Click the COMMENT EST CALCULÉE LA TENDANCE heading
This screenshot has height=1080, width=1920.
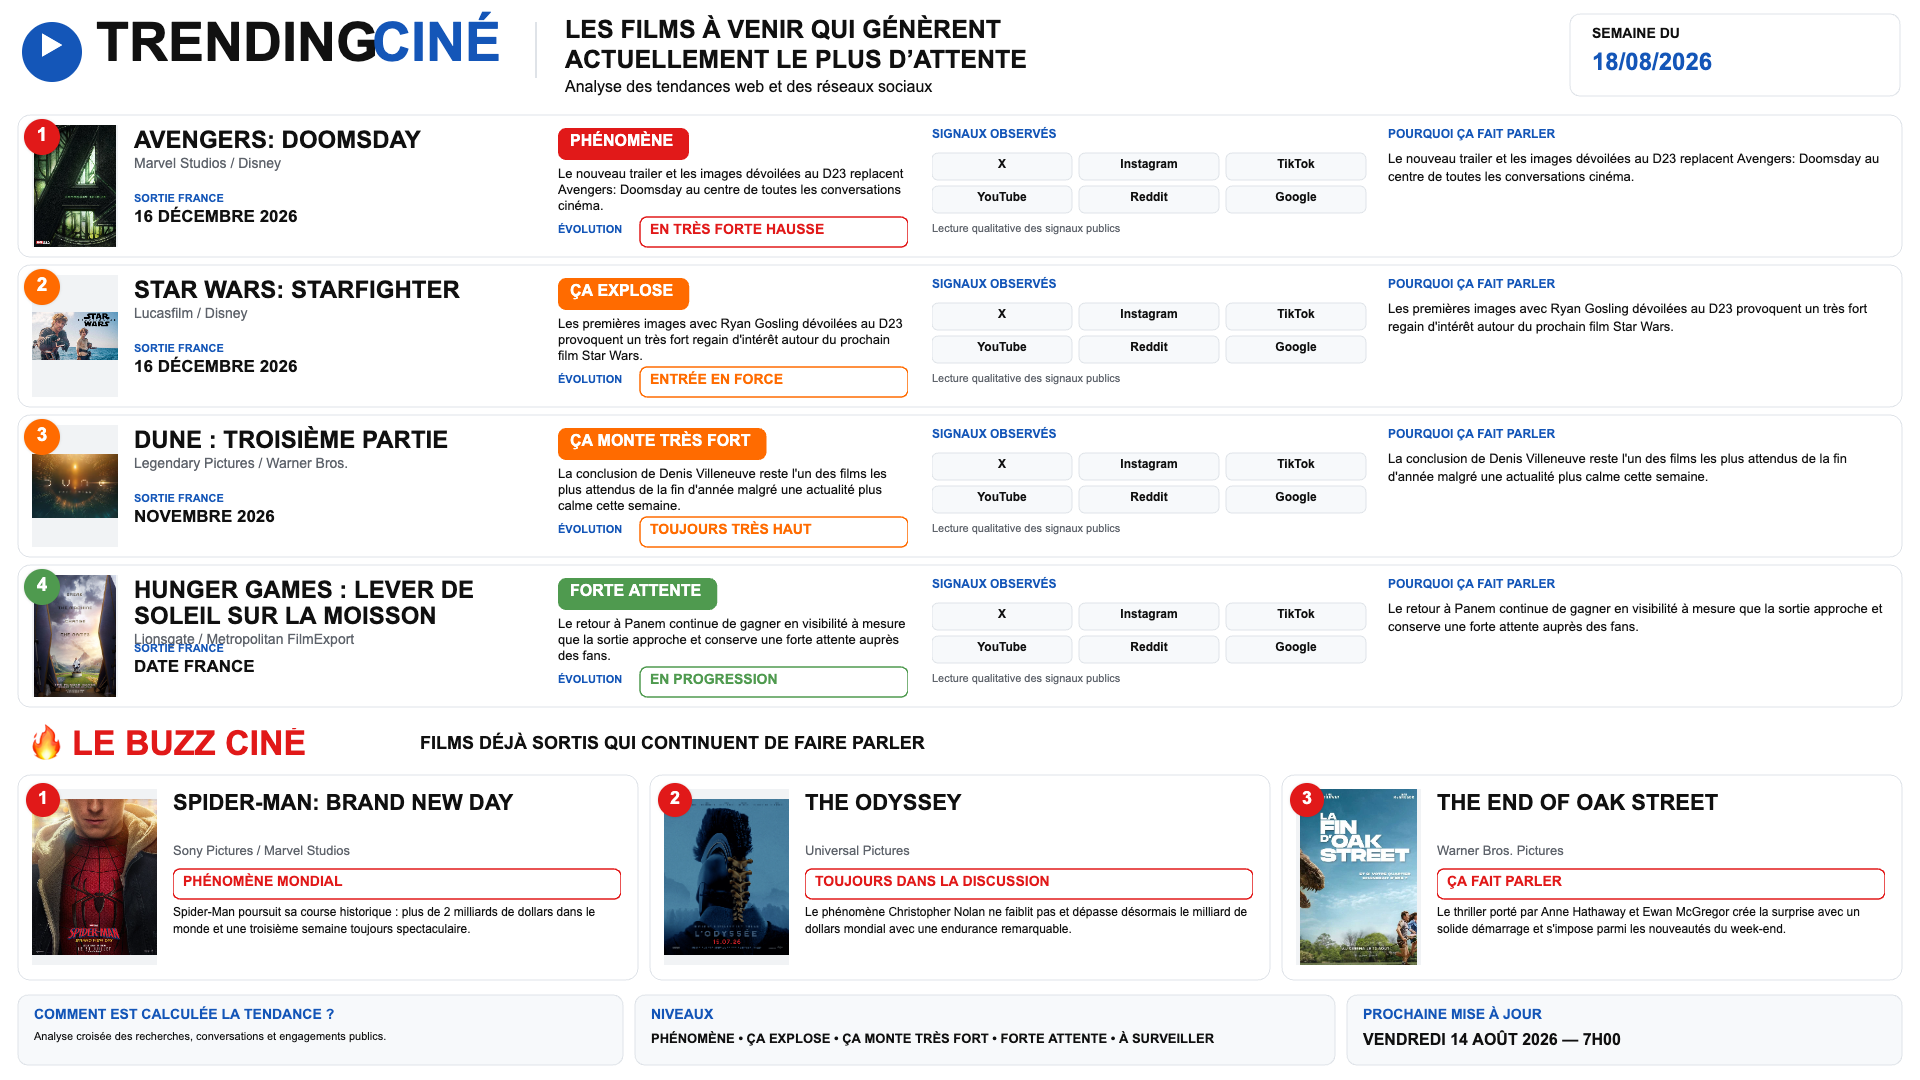coord(184,1014)
